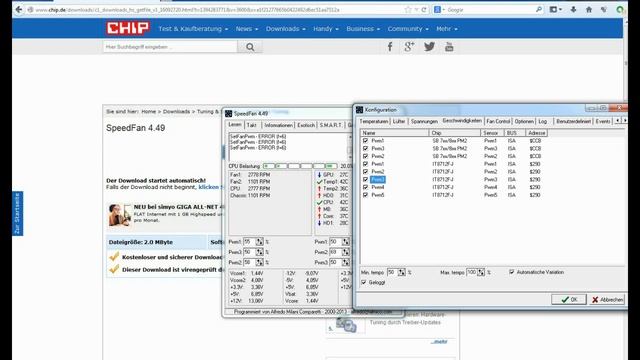Screen dimensions: 640x360
Task: Open CHIP's Facebook page icon
Action: [390, 47]
